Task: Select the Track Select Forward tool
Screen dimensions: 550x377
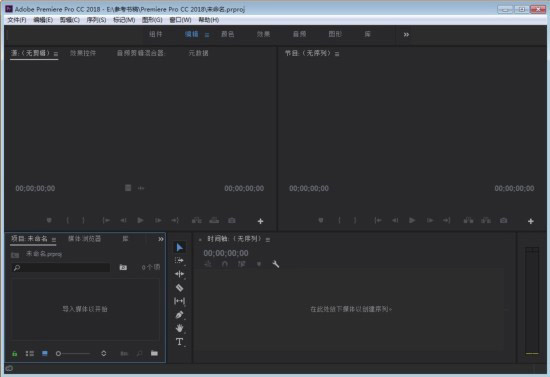Action: click(179, 261)
